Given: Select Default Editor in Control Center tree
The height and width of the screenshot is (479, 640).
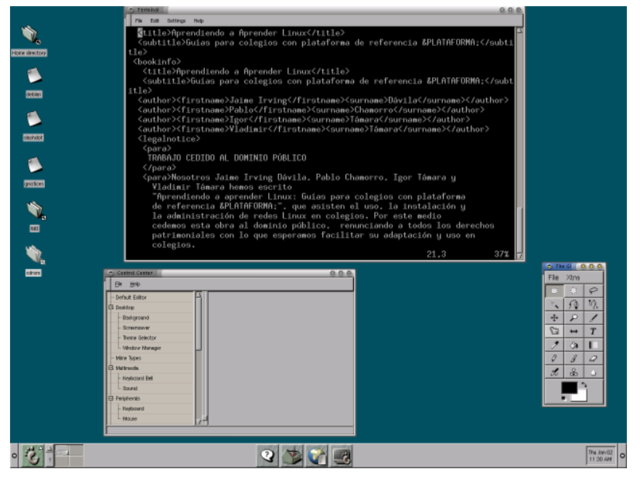Looking at the screenshot, I should pos(131,297).
